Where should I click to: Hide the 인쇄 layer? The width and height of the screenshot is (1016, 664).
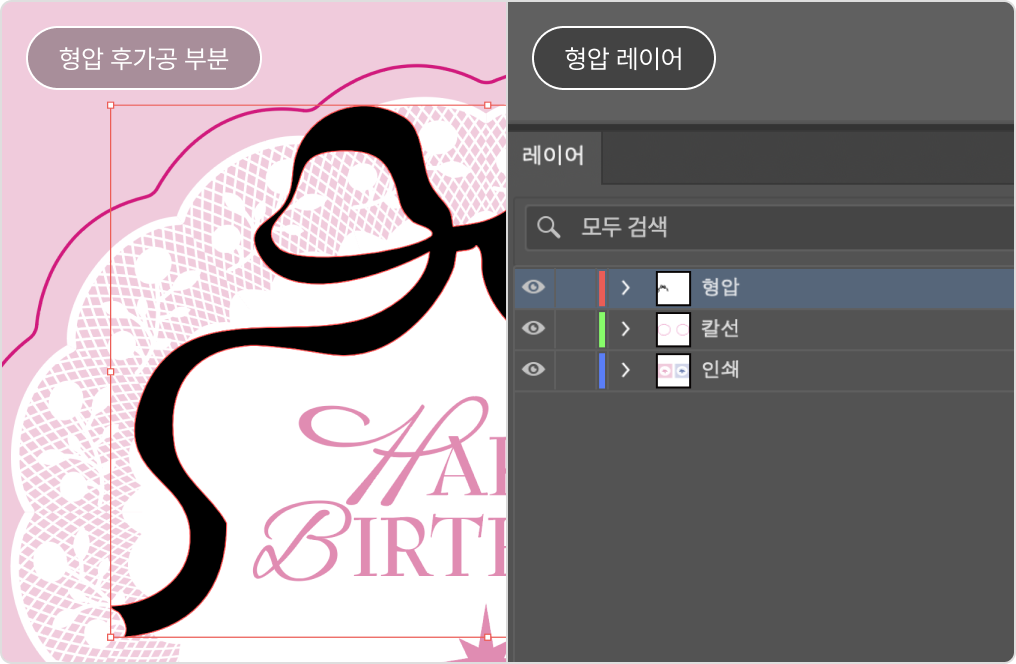pos(535,370)
